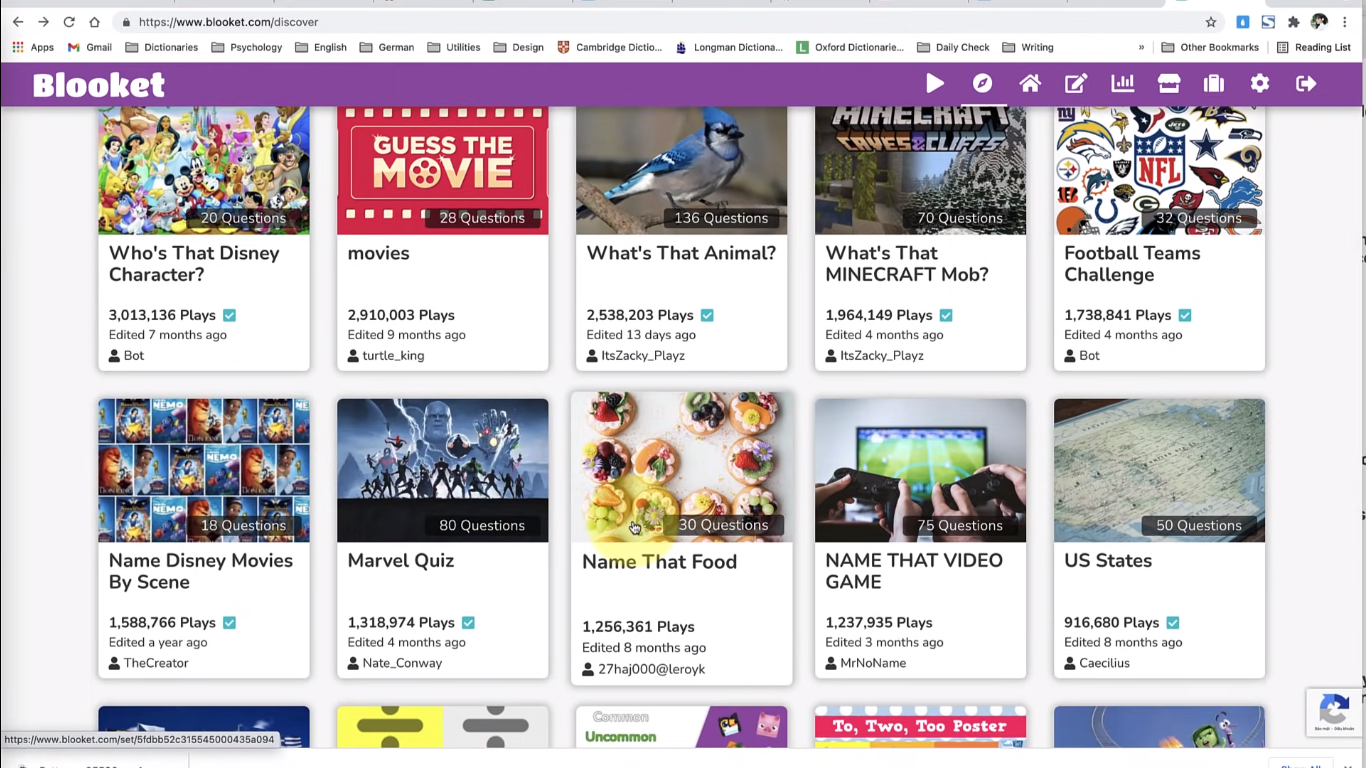Open the Create pencil-and-paper icon
Viewport: 1366px width, 768px height.
pyautogui.click(x=1076, y=84)
